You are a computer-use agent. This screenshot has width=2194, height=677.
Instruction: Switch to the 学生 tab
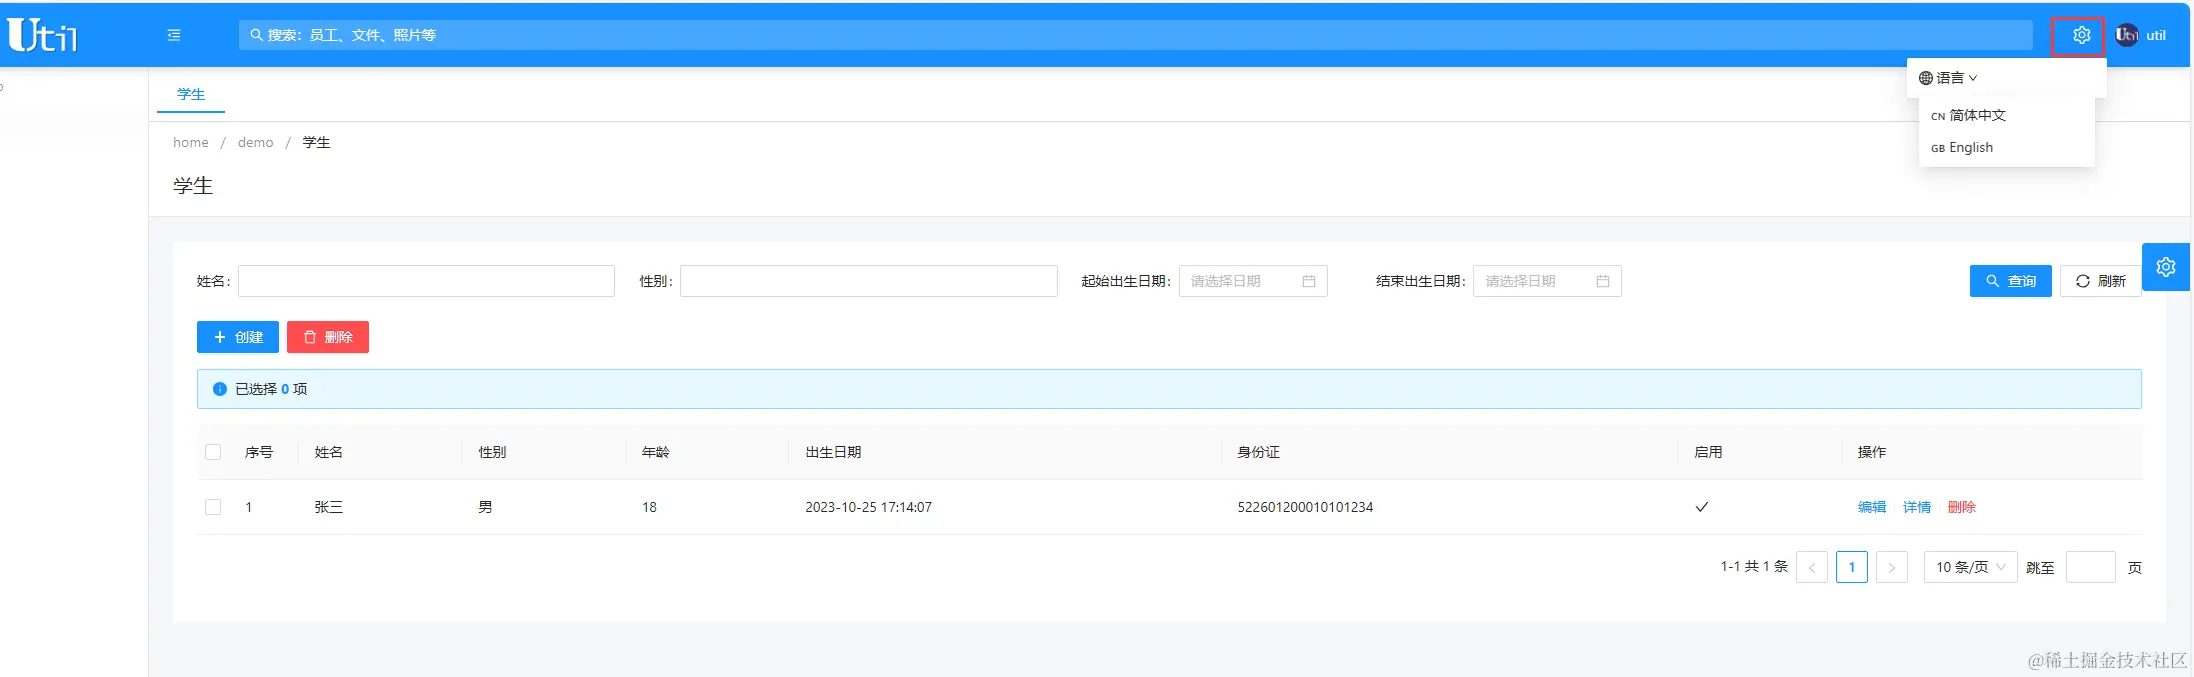point(191,94)
